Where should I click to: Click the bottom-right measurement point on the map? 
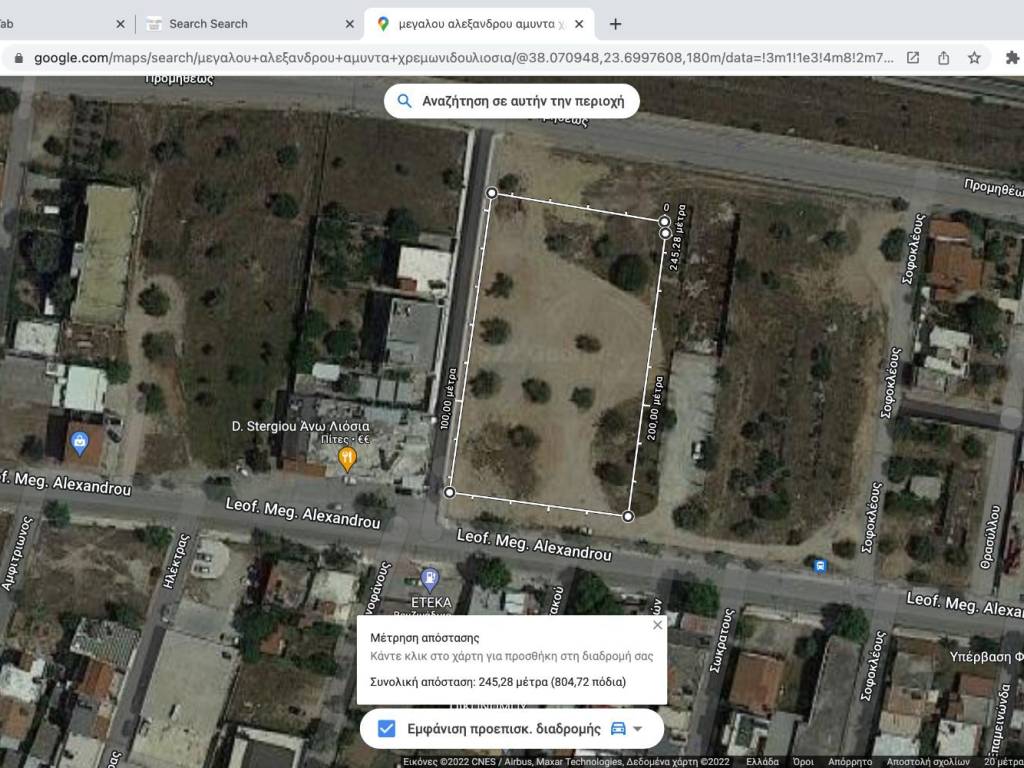coord(628,516)
